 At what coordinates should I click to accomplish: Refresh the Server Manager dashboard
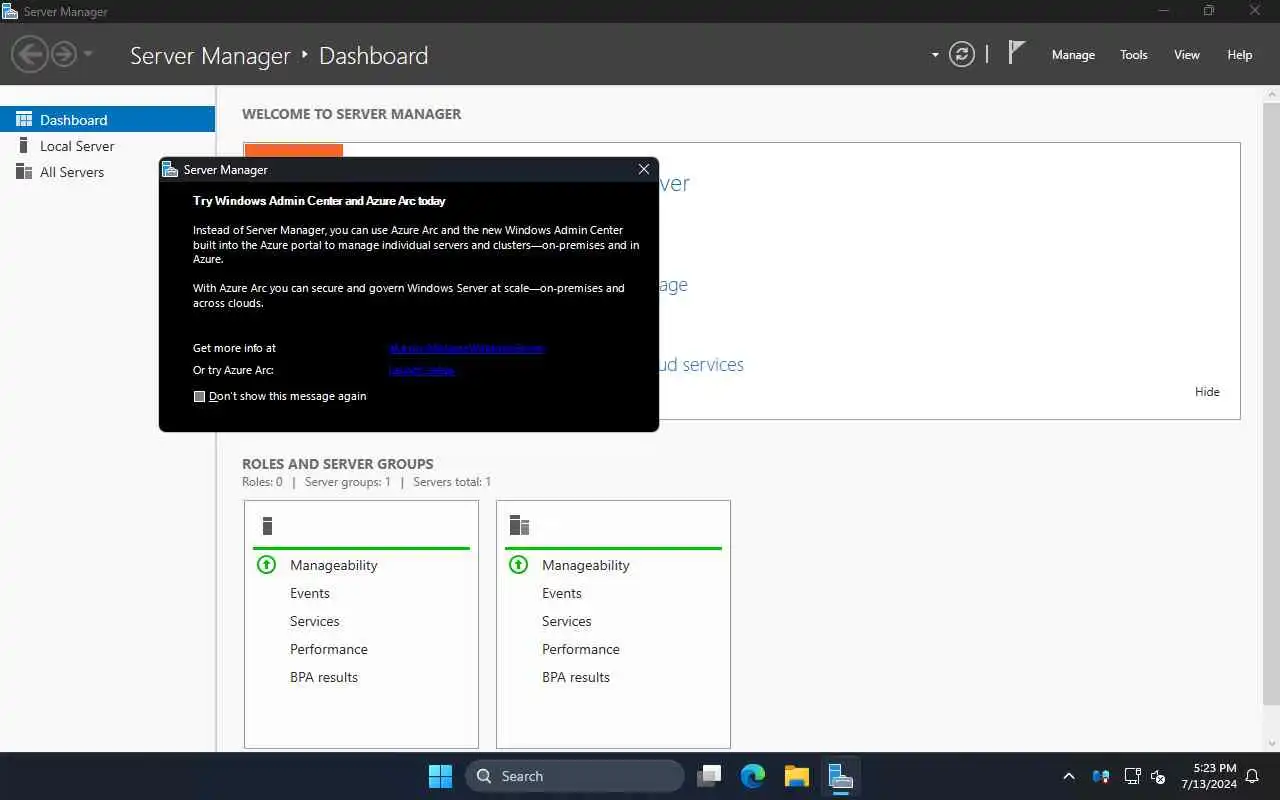point(961,54)
